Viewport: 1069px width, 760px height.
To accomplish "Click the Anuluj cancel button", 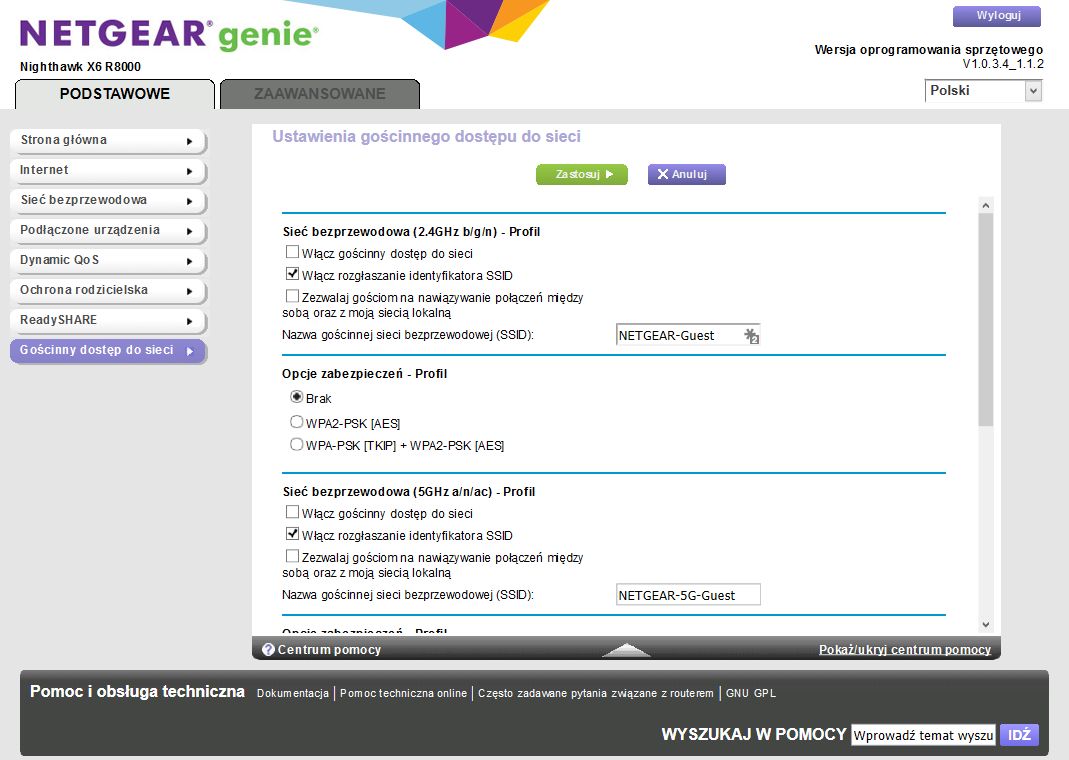I will [x=687, y=174].
